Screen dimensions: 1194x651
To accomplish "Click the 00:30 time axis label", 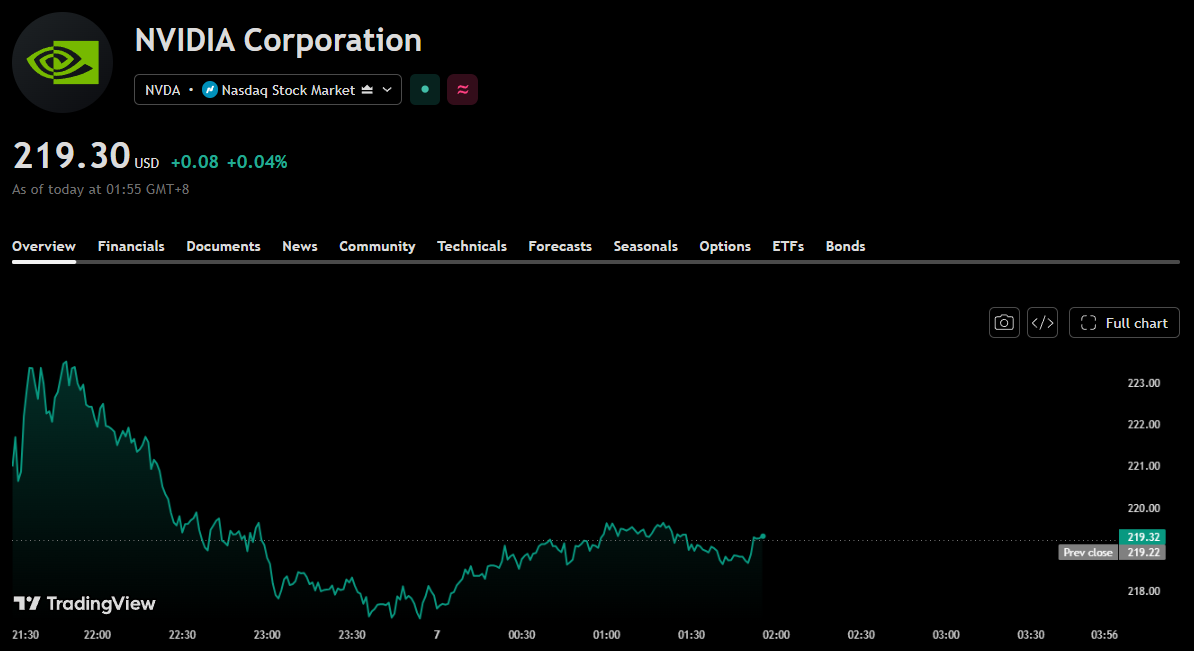I will (x=522, y=634).
